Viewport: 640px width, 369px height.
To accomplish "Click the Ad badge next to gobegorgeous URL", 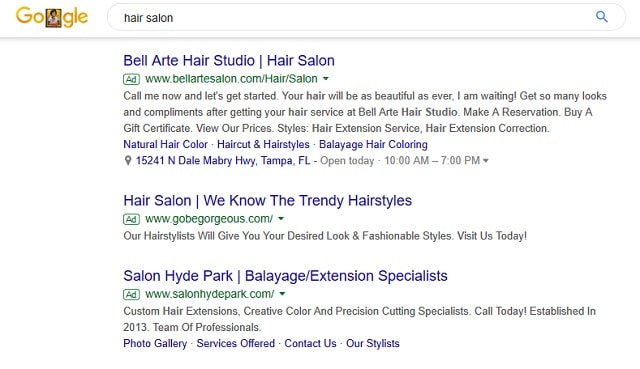I will pos(131,219).
